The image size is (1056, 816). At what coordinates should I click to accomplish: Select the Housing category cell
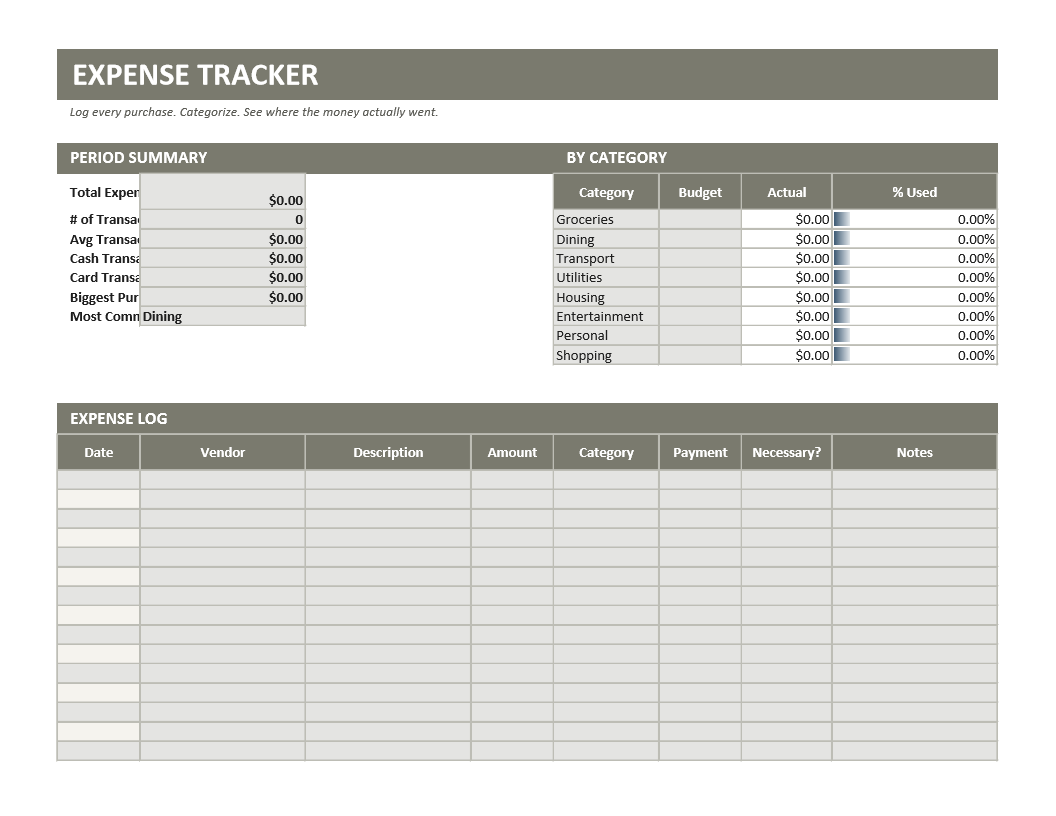point(606,298)
